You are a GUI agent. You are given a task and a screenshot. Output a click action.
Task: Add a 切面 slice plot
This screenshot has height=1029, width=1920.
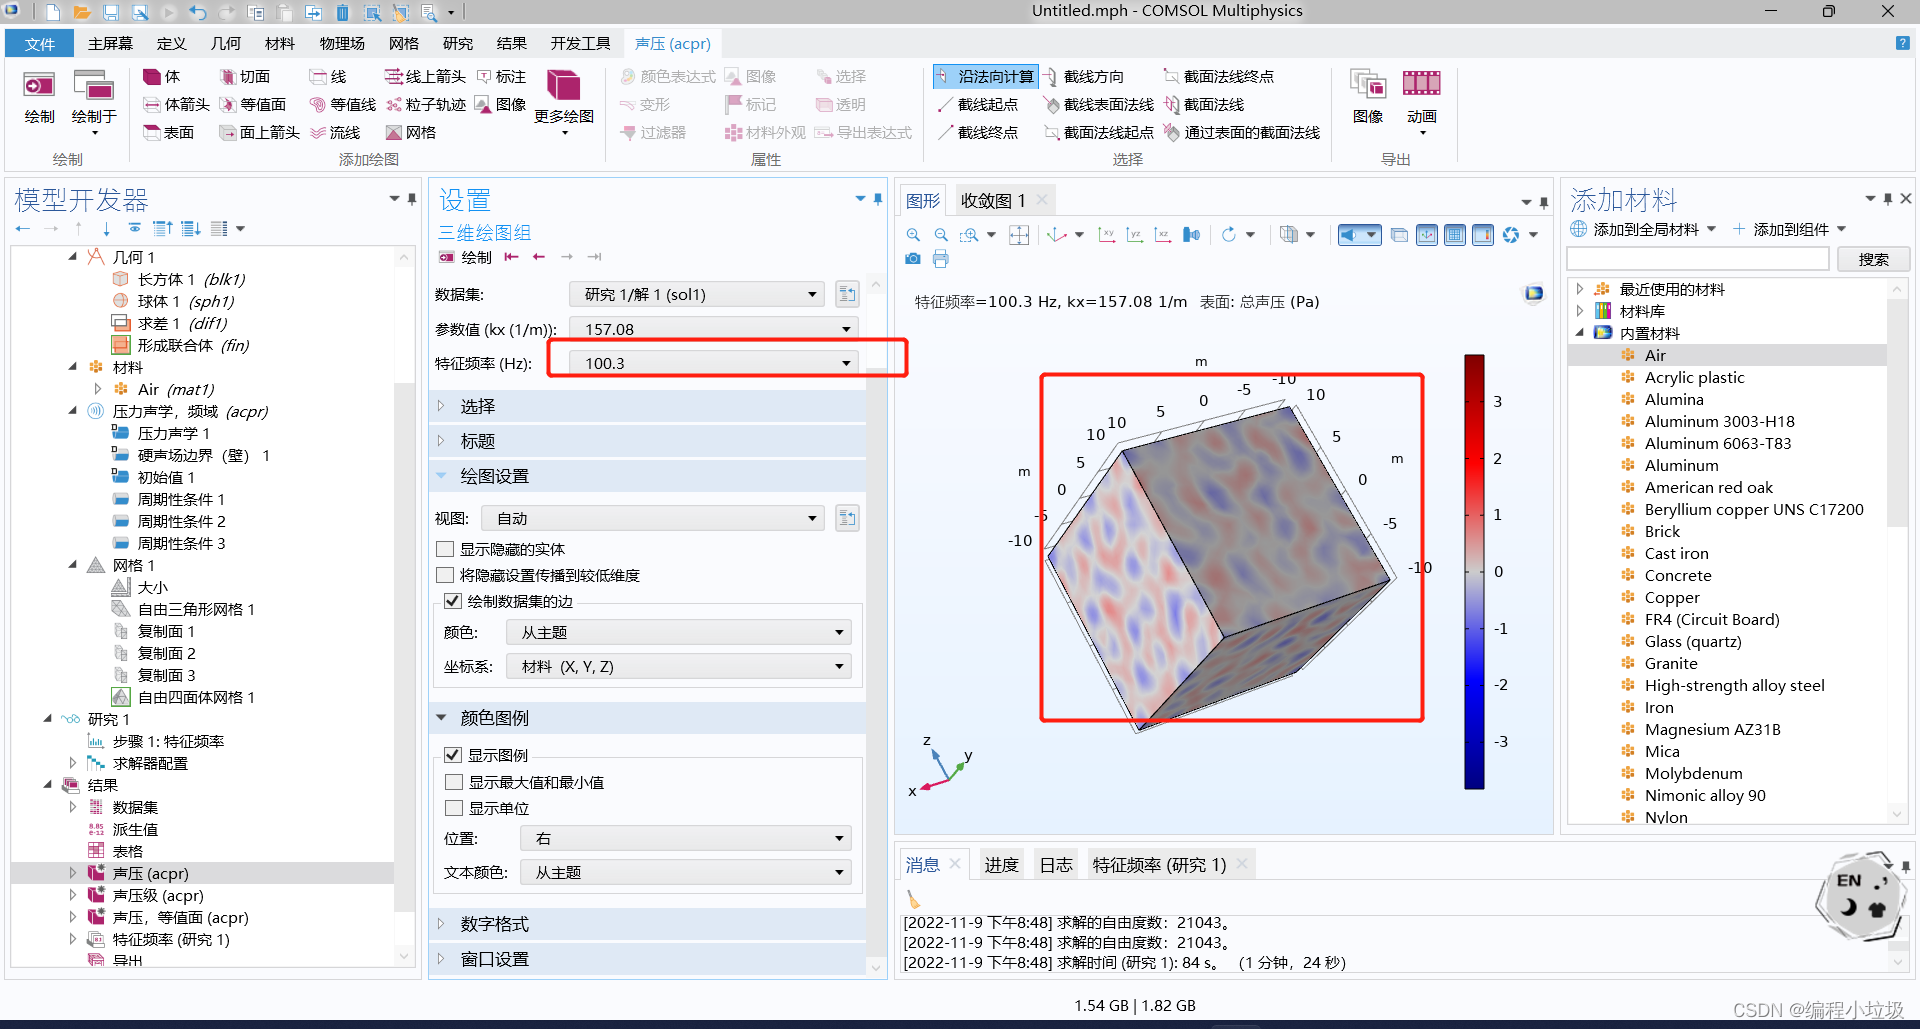pyautogui.click(x=245, y=76)
